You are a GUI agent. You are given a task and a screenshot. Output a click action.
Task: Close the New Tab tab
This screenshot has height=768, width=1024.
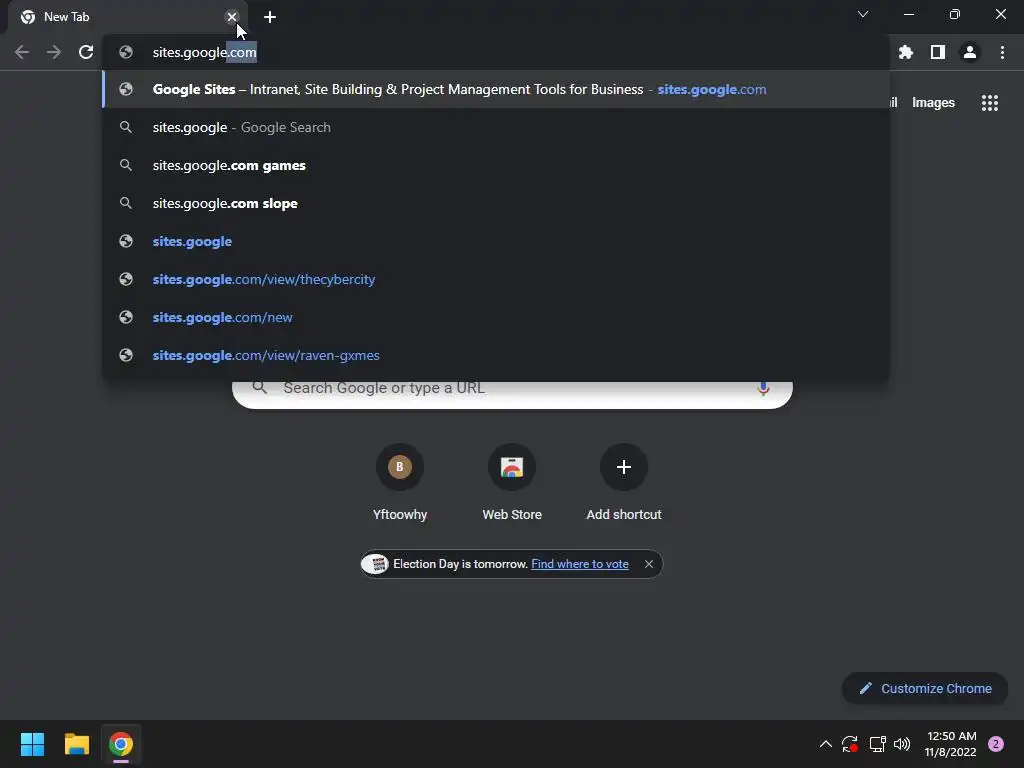(232, 17)
